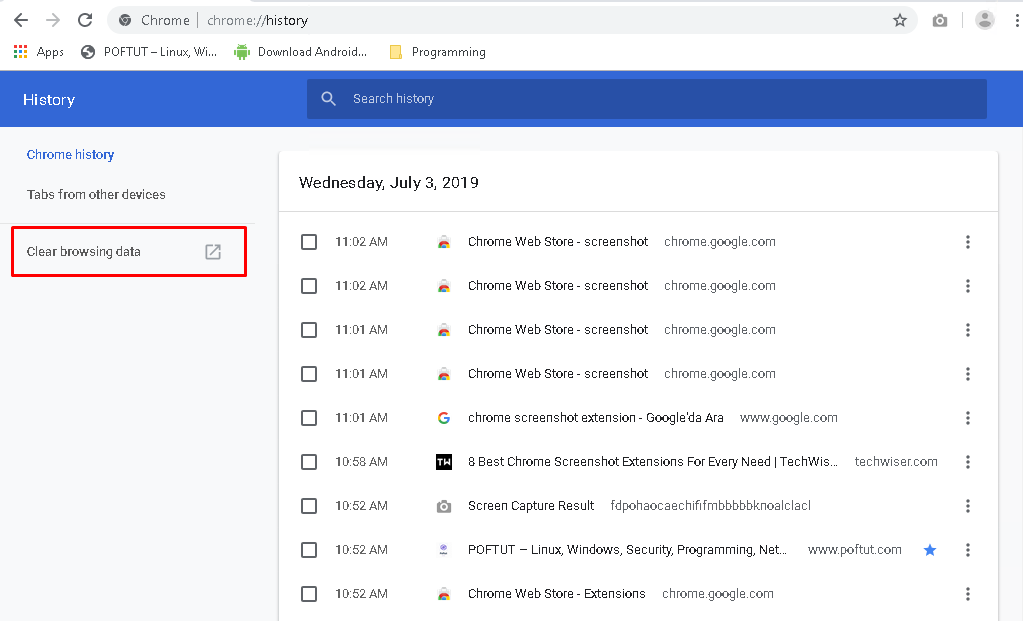Click the chrome://history address bar
Screen dimensions: 1023x621
(x=512, y=20)
